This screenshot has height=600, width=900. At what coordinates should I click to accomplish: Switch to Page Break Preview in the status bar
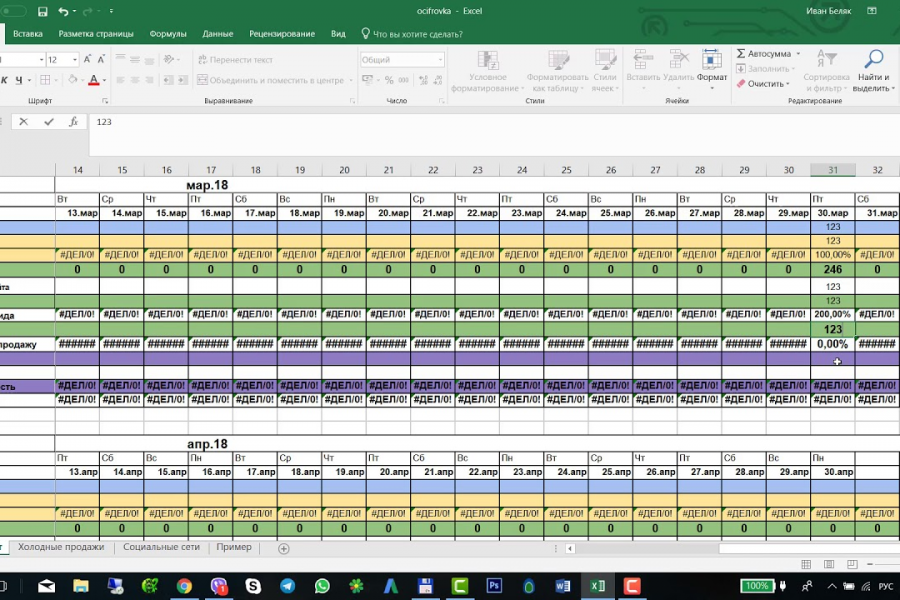pyautogui.click(x=852, y=564)
